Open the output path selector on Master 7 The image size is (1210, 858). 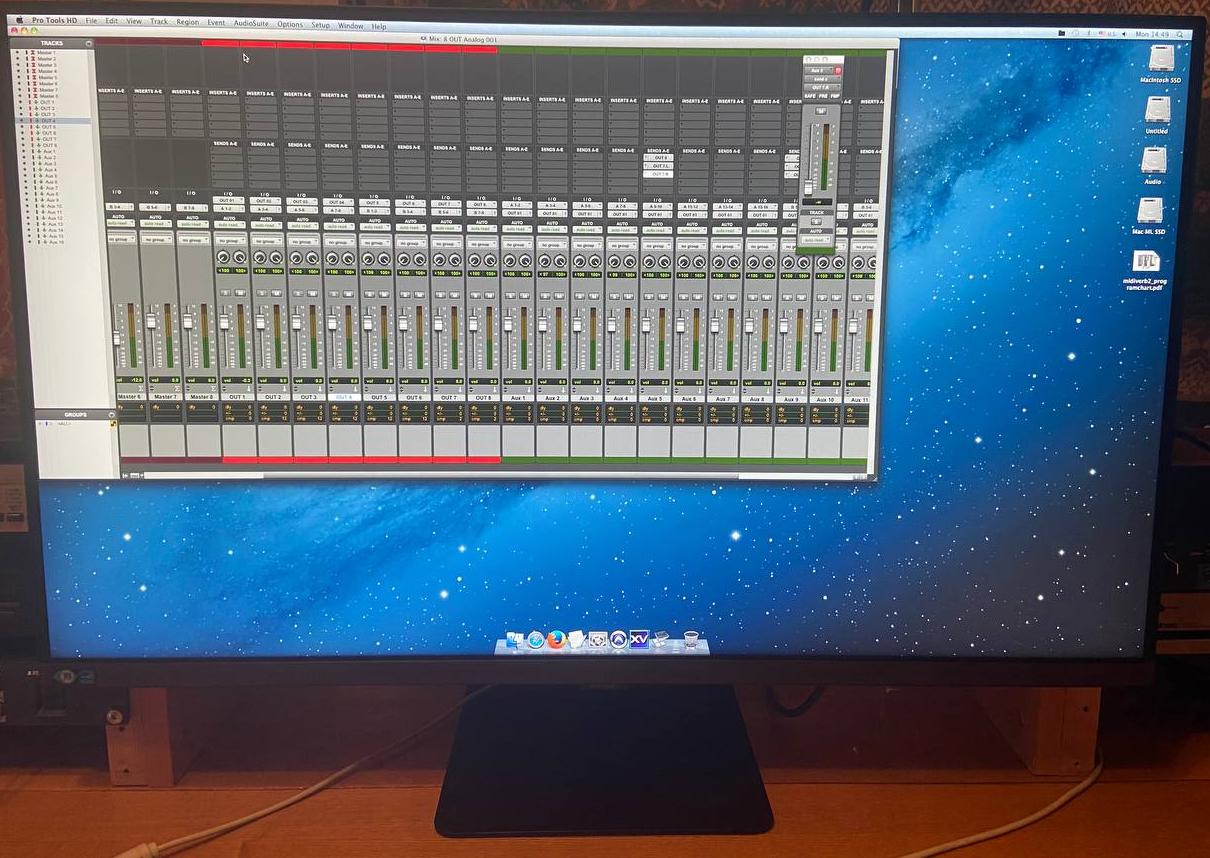click(155, 207)
